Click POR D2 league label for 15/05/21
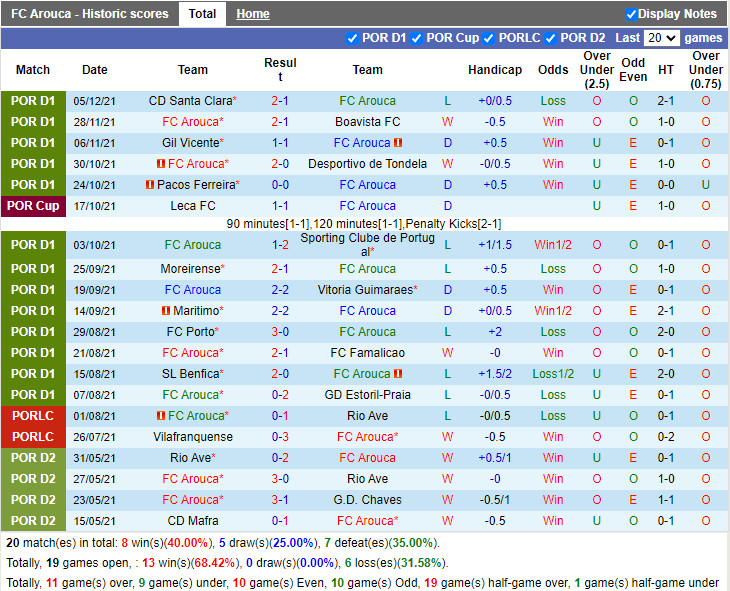Viewport: 730px width, 591px height. tap(33, 520)
